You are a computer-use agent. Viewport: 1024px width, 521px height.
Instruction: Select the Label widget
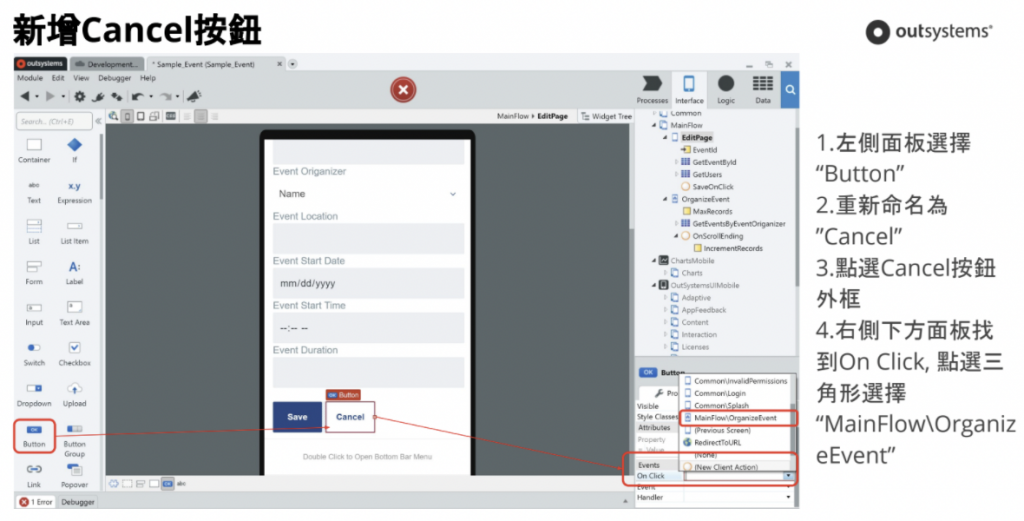[x=74, y=273]
